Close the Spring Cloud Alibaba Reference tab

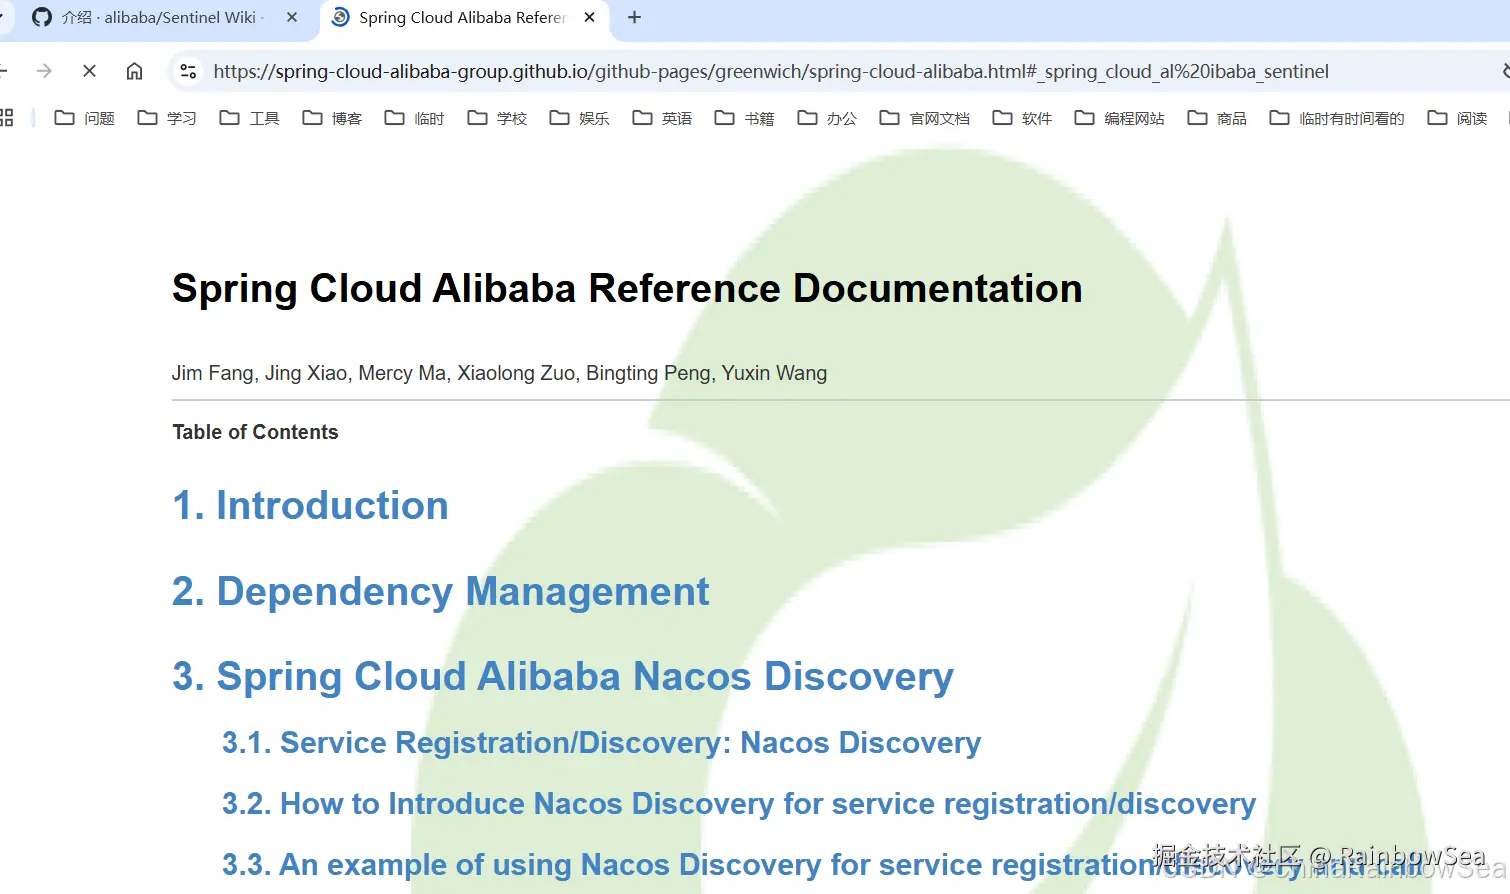(590, 17)
